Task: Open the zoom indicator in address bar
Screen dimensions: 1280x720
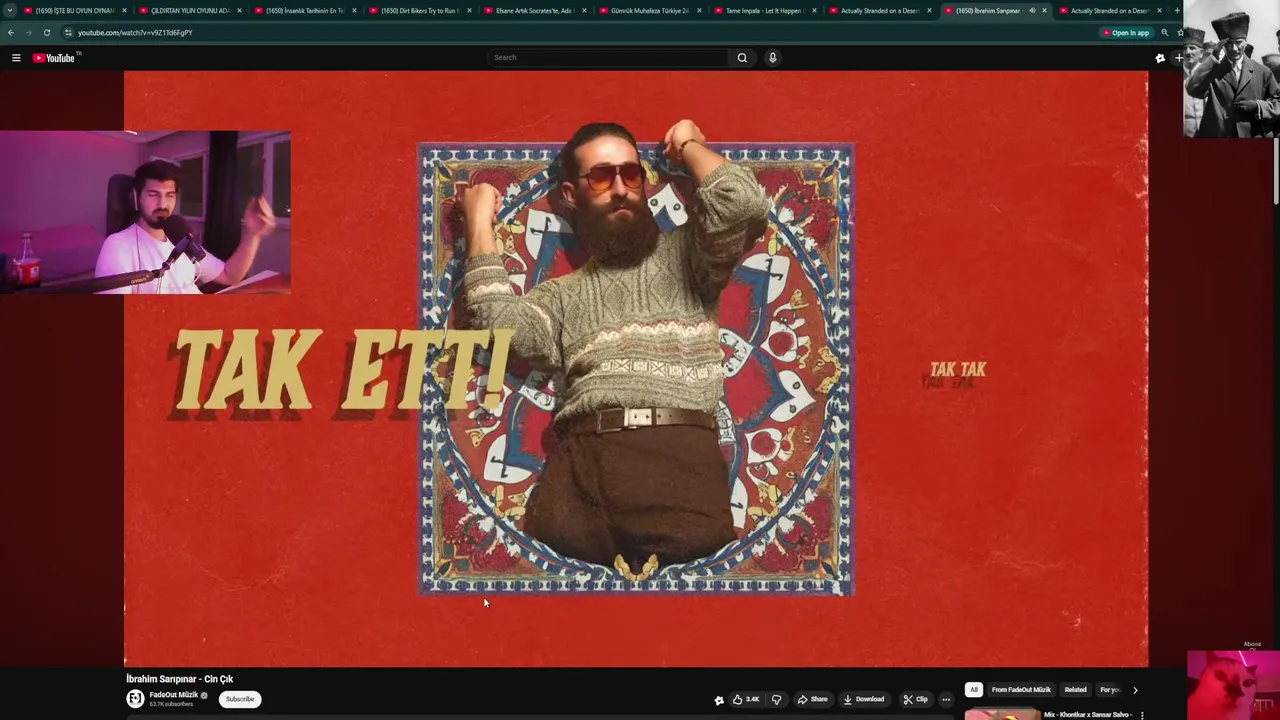Action: [1164, 33]
